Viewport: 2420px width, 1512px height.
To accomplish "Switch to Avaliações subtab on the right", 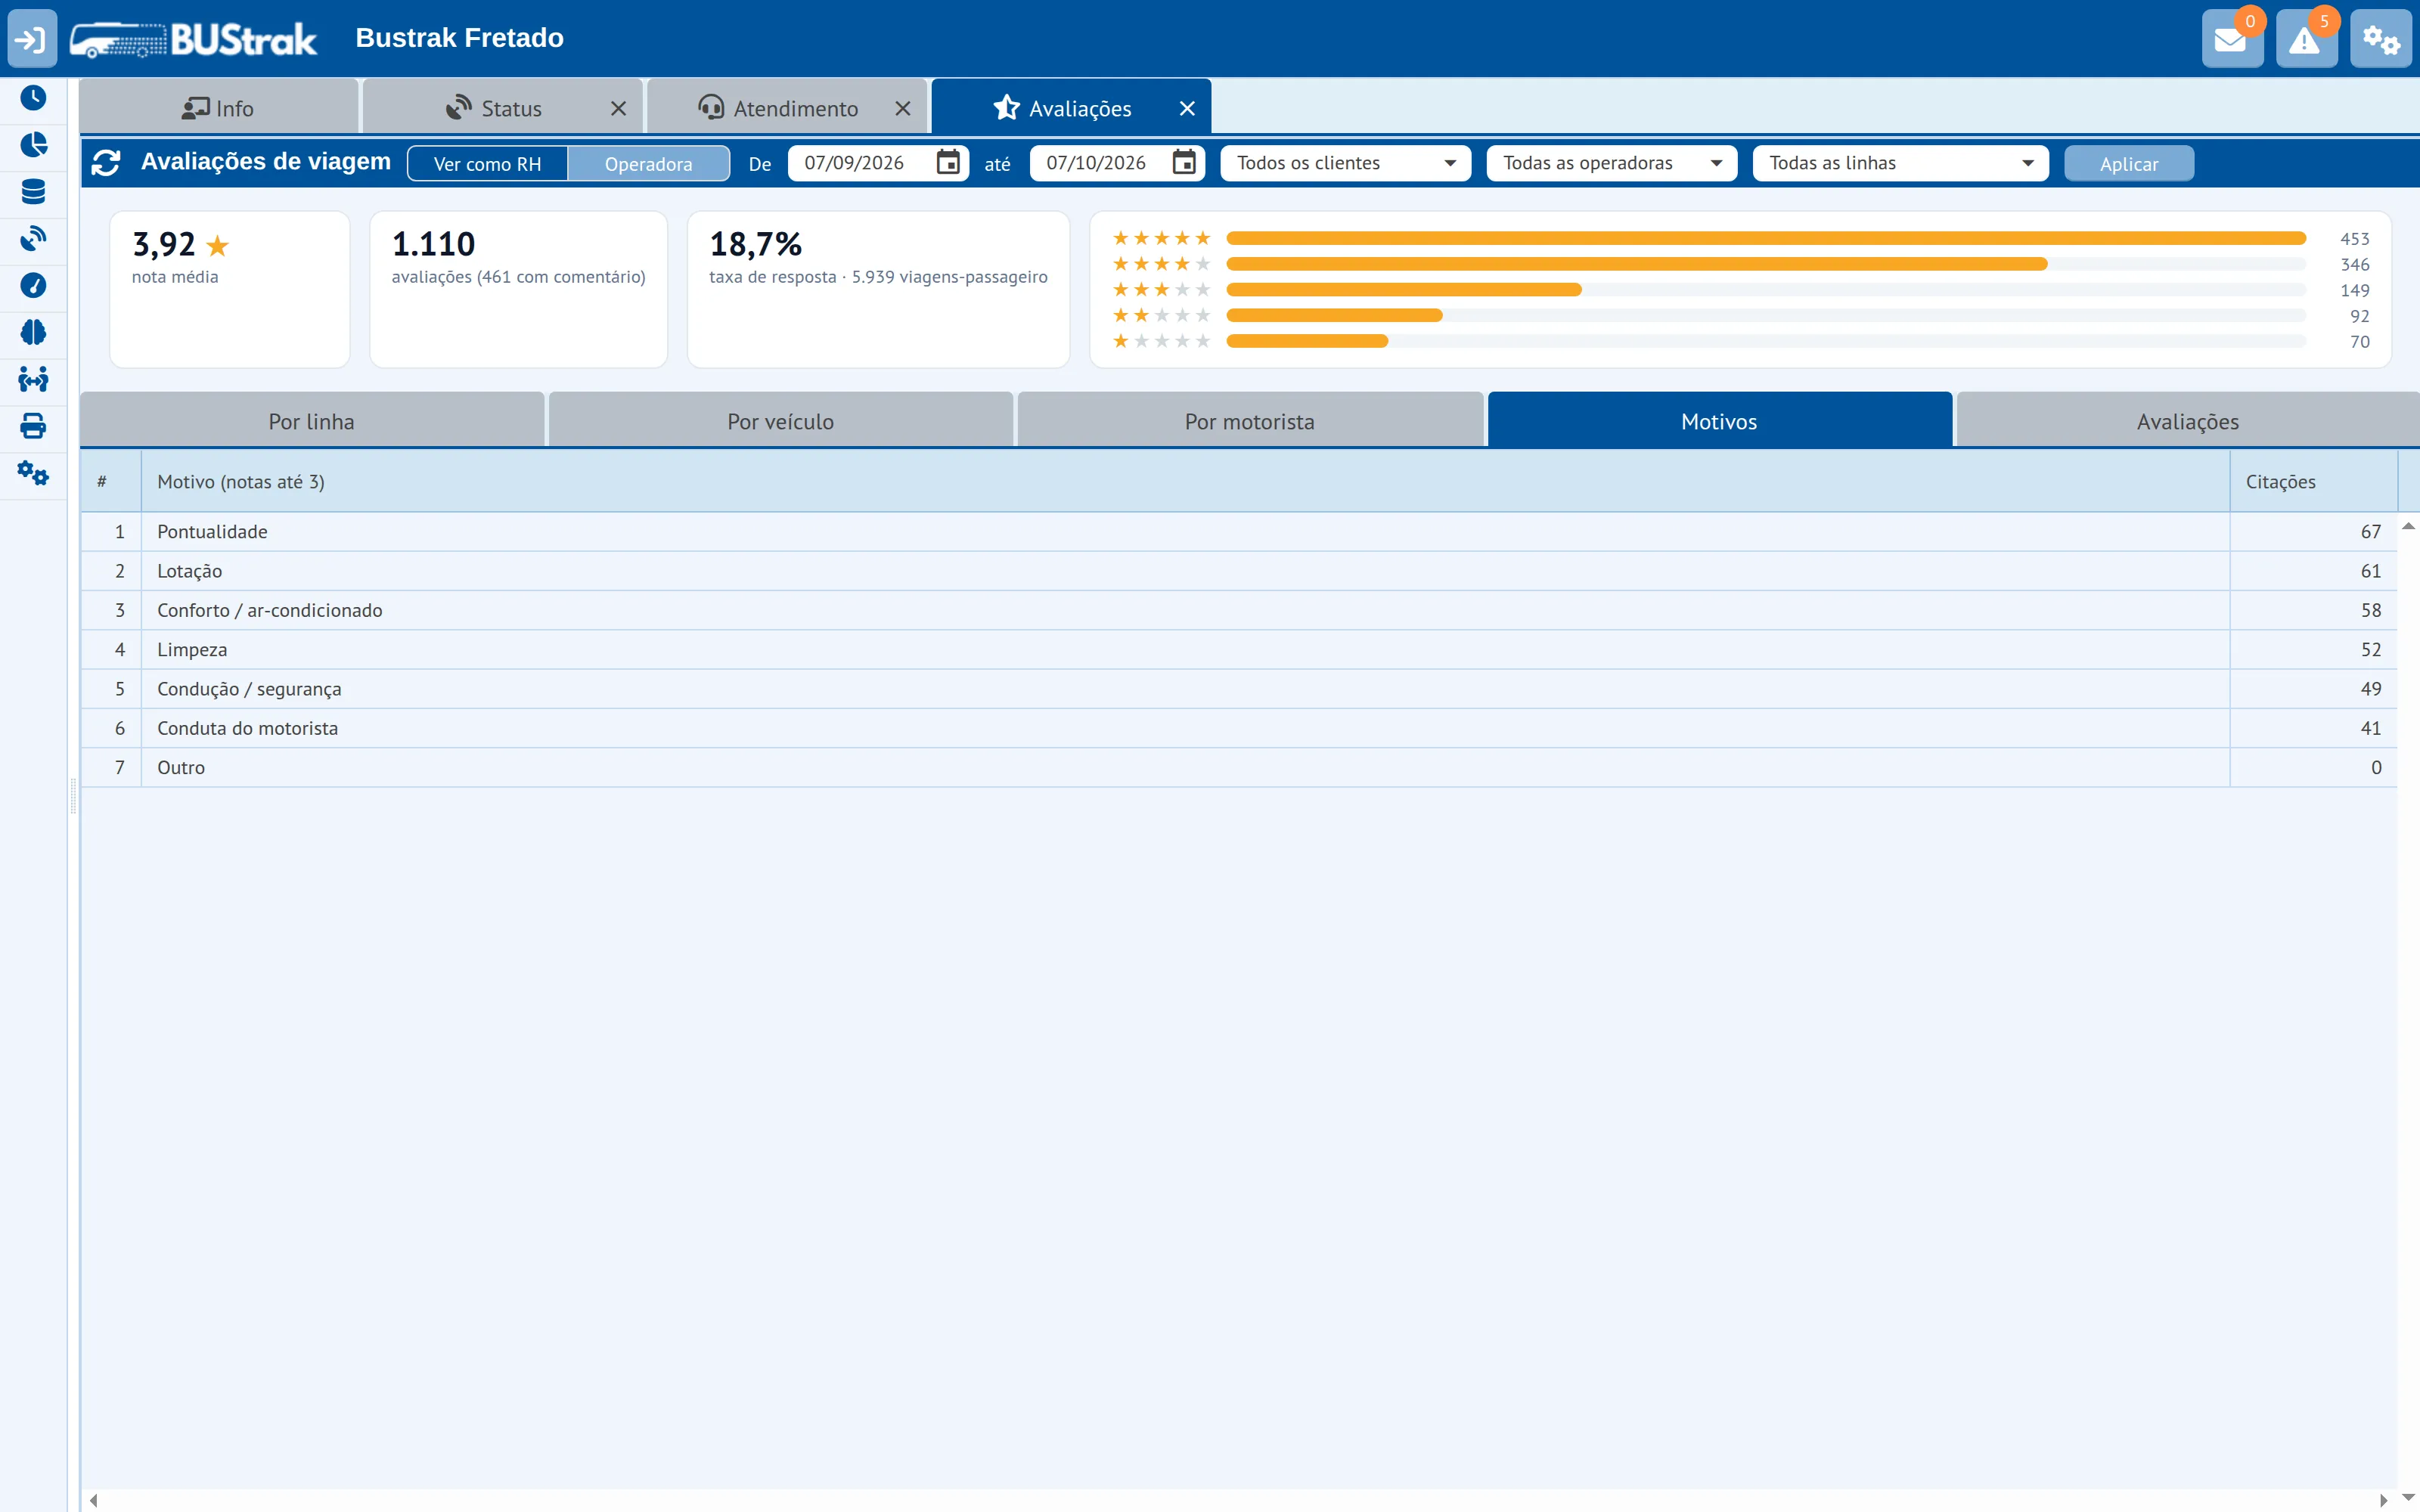I will (2188, 421).
